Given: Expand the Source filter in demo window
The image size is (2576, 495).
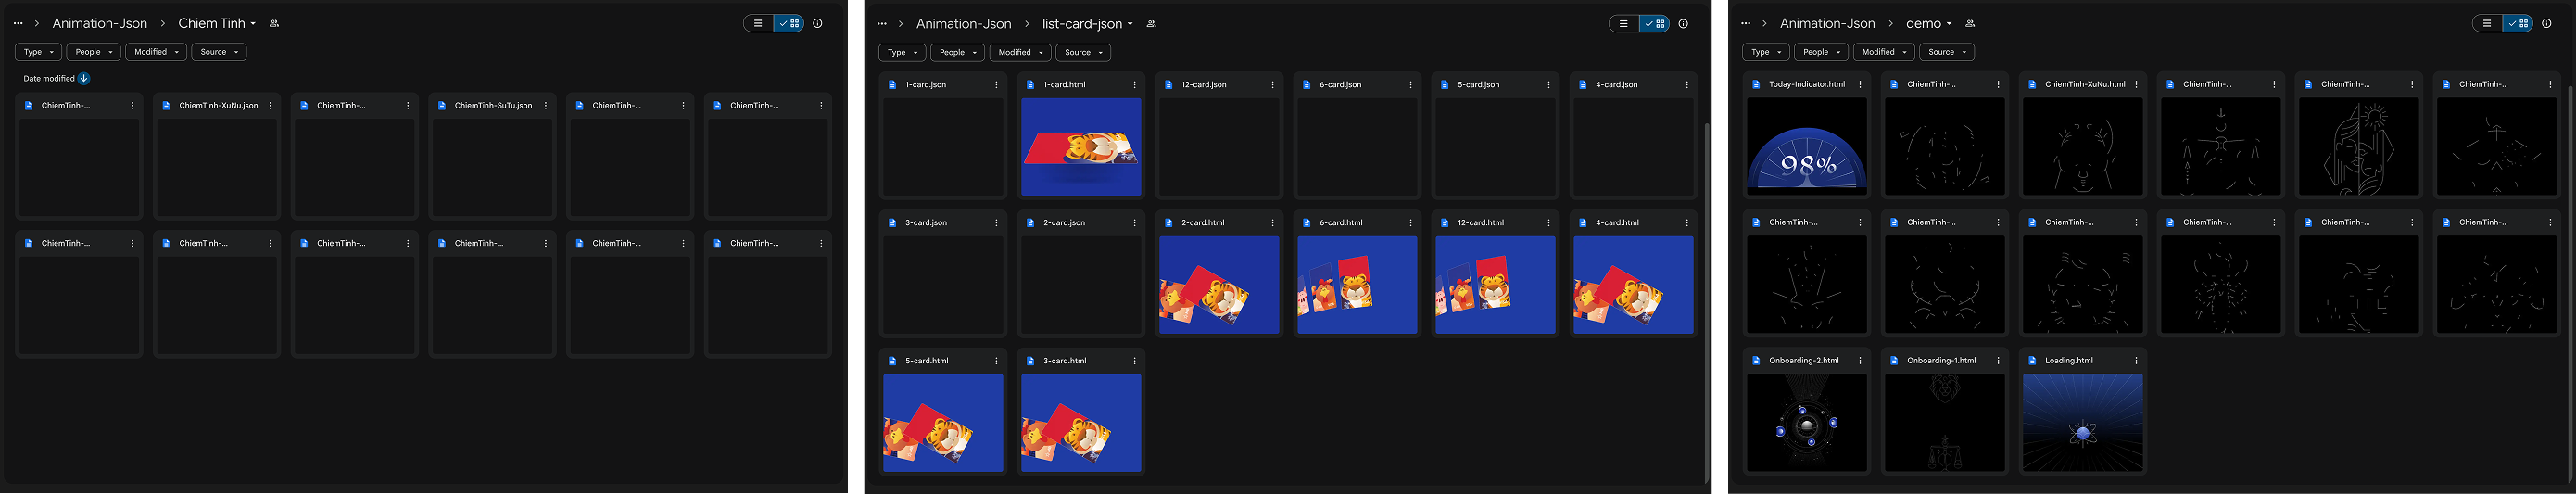Looking at the screenshot, I should 1946,52.
